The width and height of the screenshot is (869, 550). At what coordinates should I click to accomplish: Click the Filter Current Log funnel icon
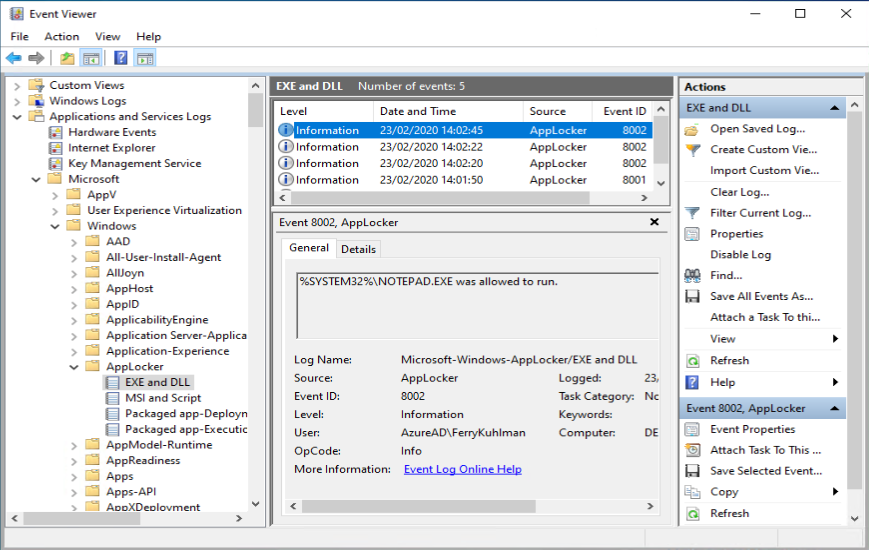click(692, 213)
